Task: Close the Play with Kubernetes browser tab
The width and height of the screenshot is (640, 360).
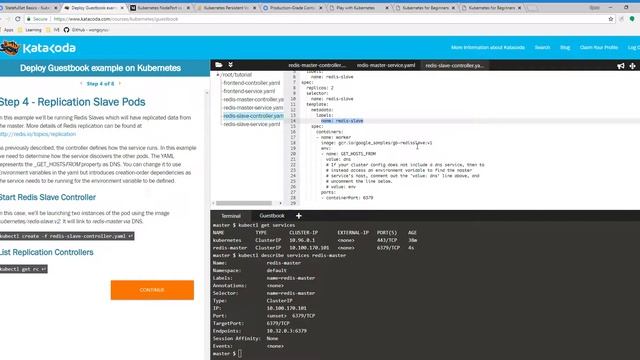Action: (387, 8)
